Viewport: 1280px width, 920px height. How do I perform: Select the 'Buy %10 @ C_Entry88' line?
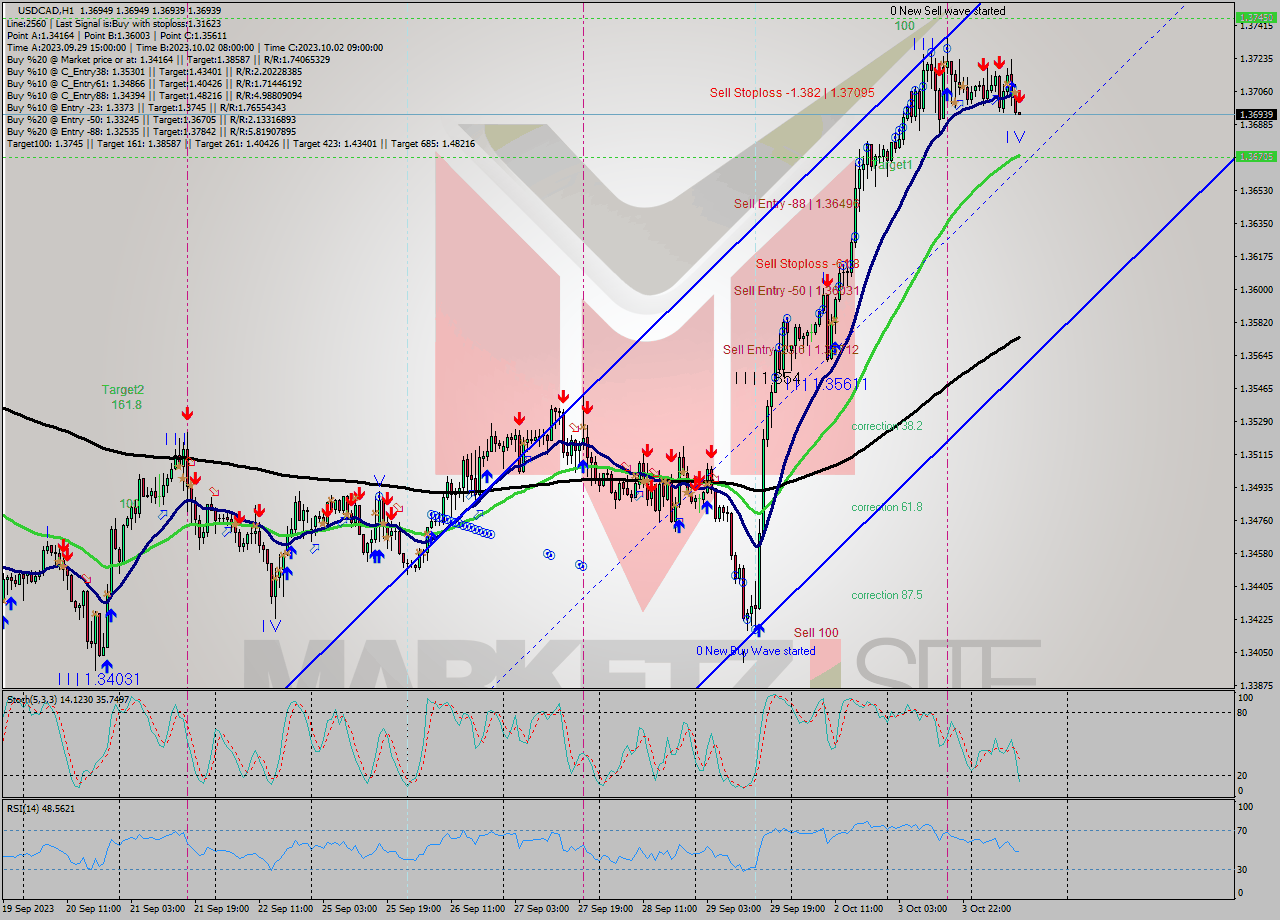pos(154,95)
